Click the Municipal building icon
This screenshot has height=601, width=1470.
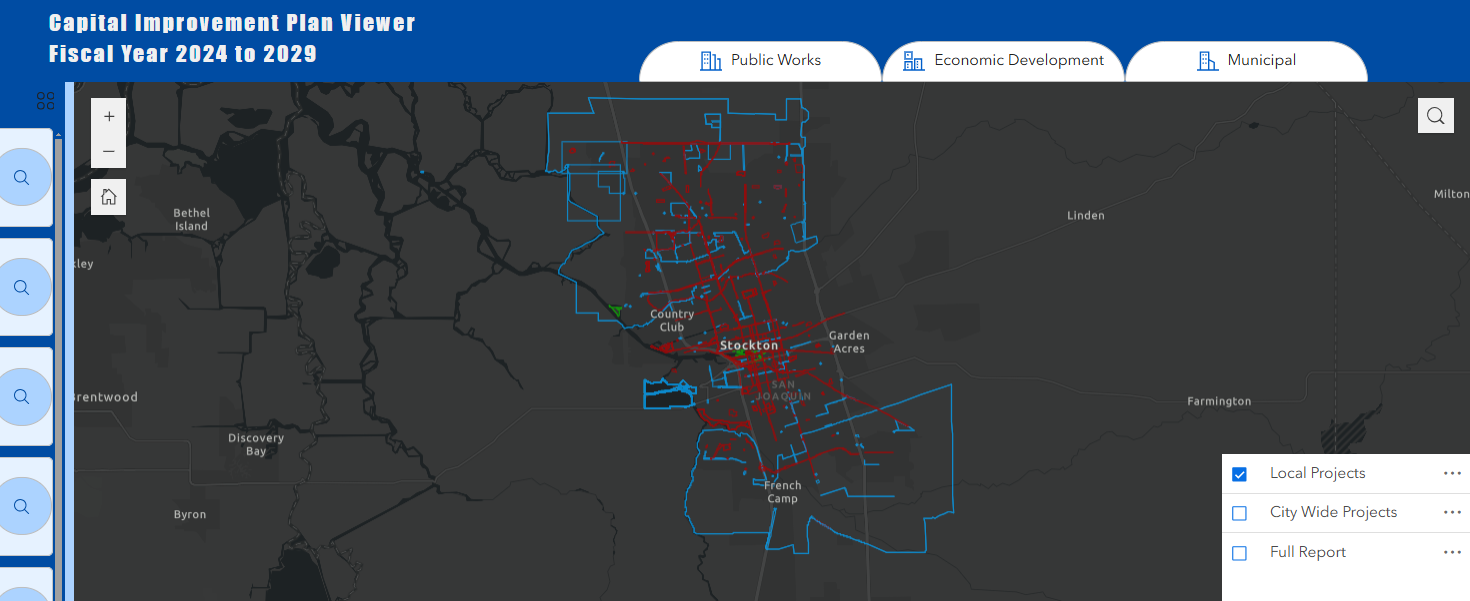[x=1207, y=61]
